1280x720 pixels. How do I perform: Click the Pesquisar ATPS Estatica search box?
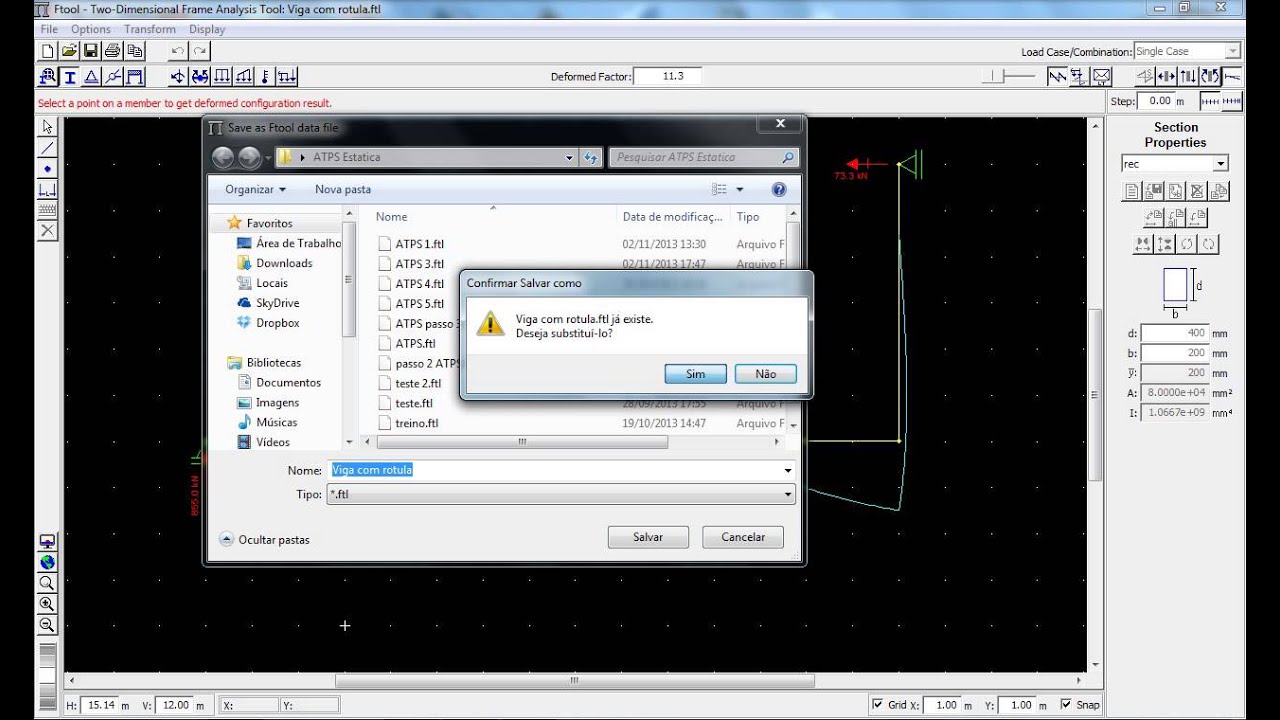[x=704, y=157]
